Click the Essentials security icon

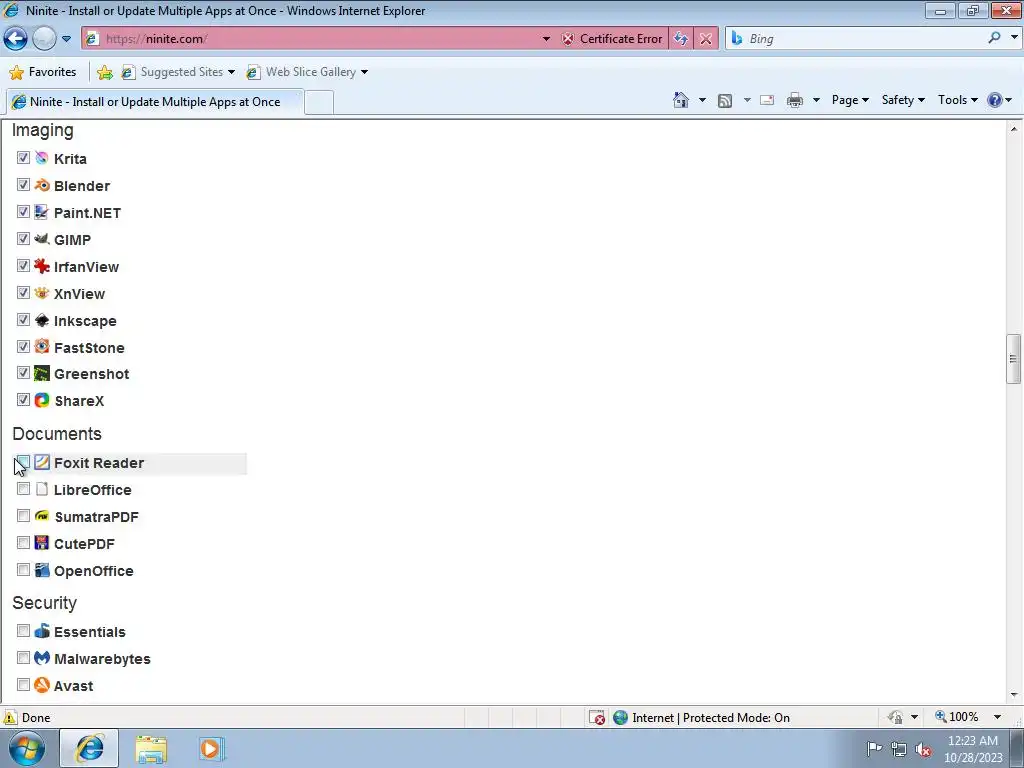[x=42, y=631]
